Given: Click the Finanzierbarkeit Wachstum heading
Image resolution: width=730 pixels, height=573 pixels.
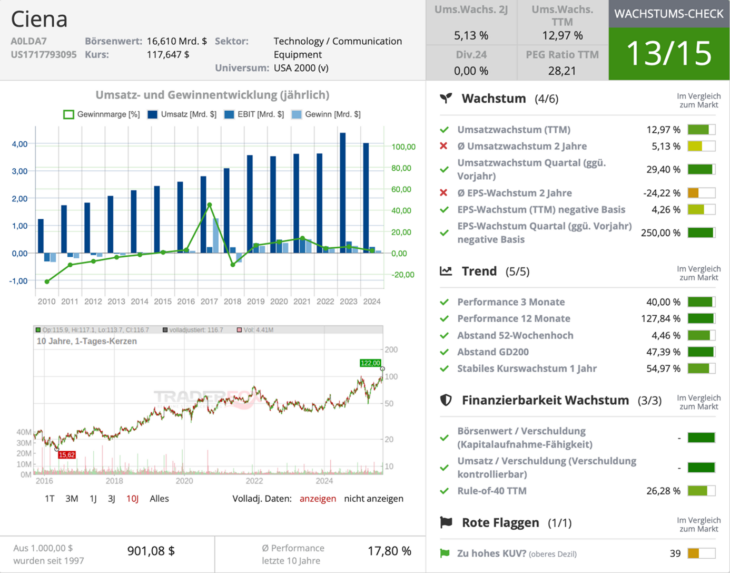Looking at the screenshot, I should [545, 400].
